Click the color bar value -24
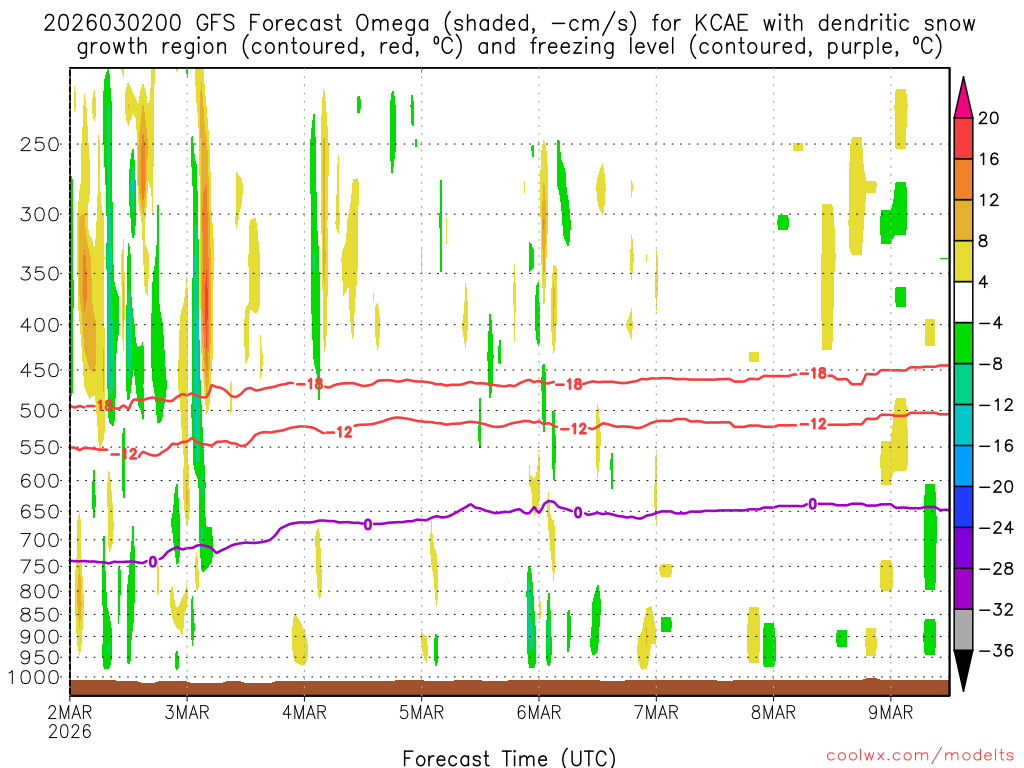The width and height of the screenshot is (1024, 768). point(996,528)
